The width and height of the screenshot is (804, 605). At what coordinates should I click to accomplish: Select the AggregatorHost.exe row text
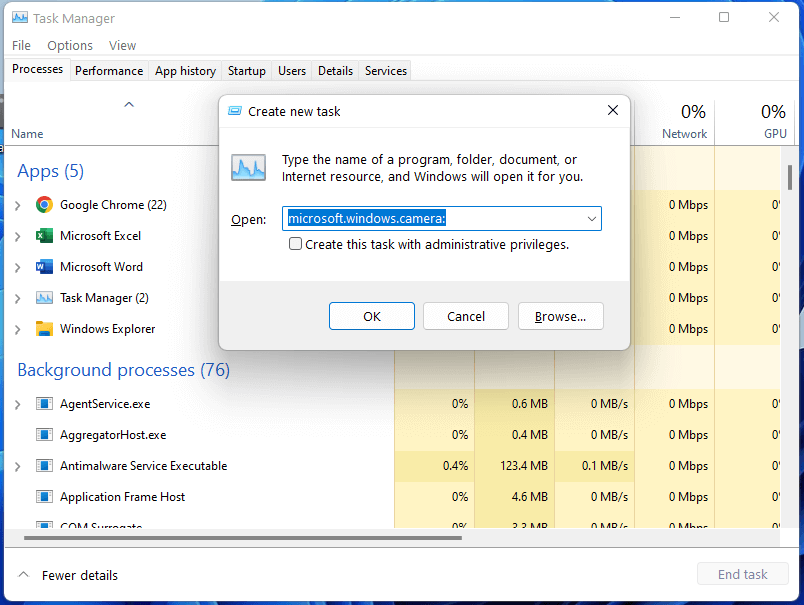(113, 435)
